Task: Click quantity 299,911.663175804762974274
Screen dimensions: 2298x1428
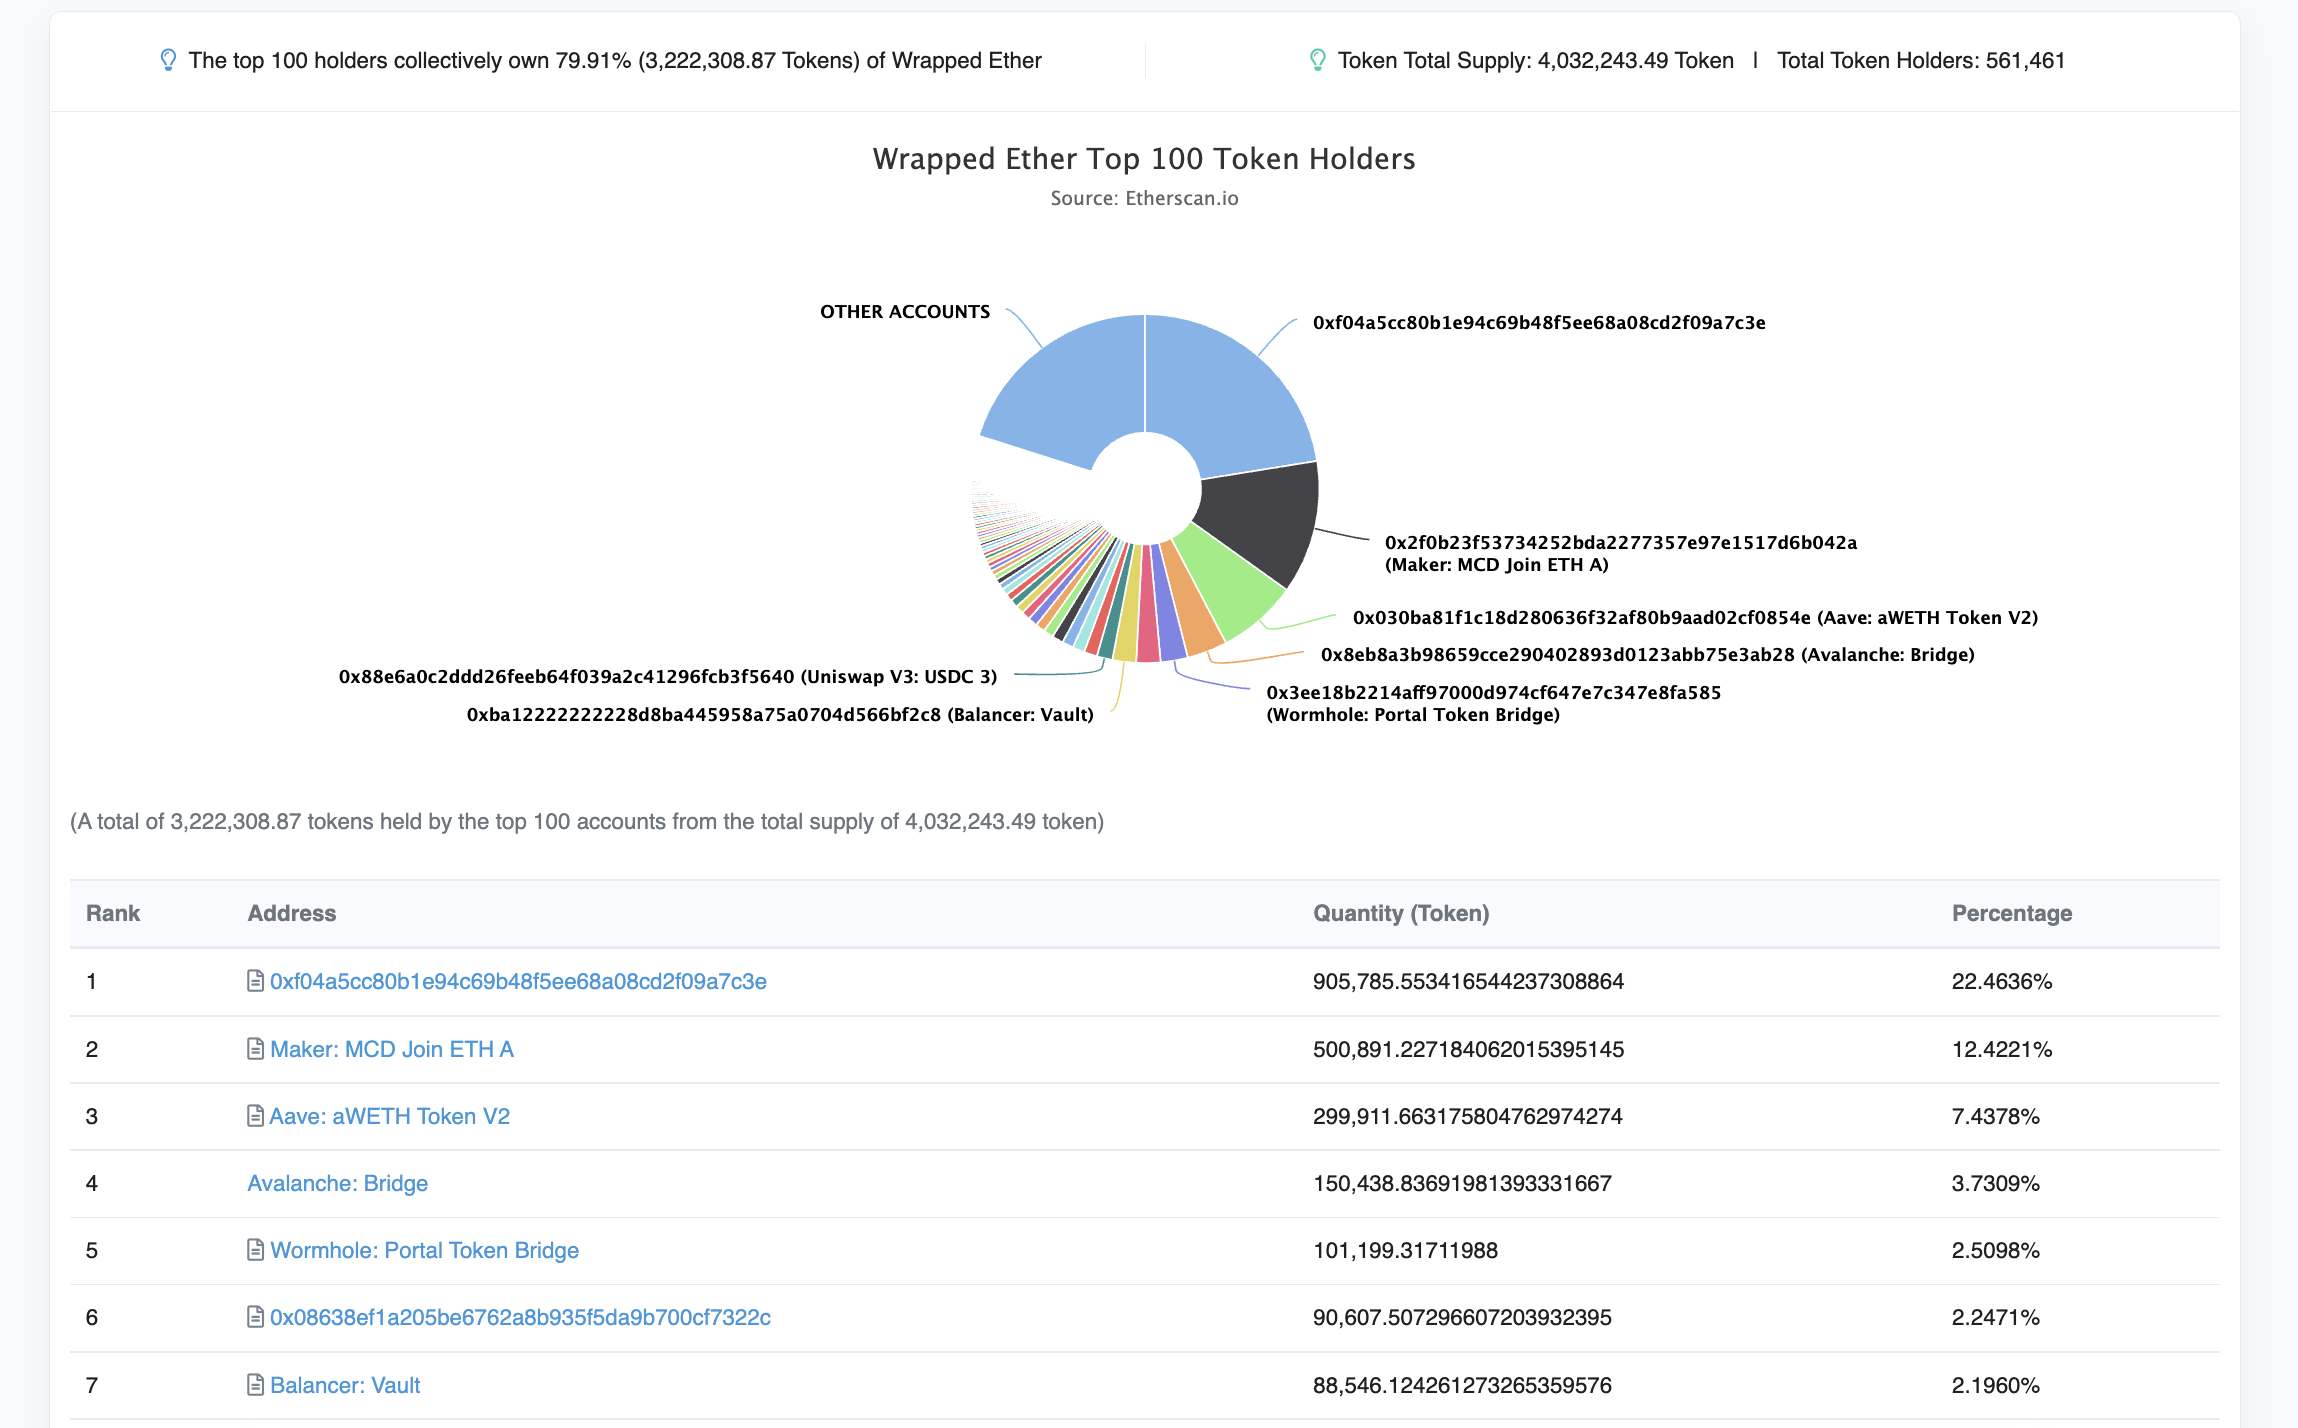Action: [x=1468, y=1116]
